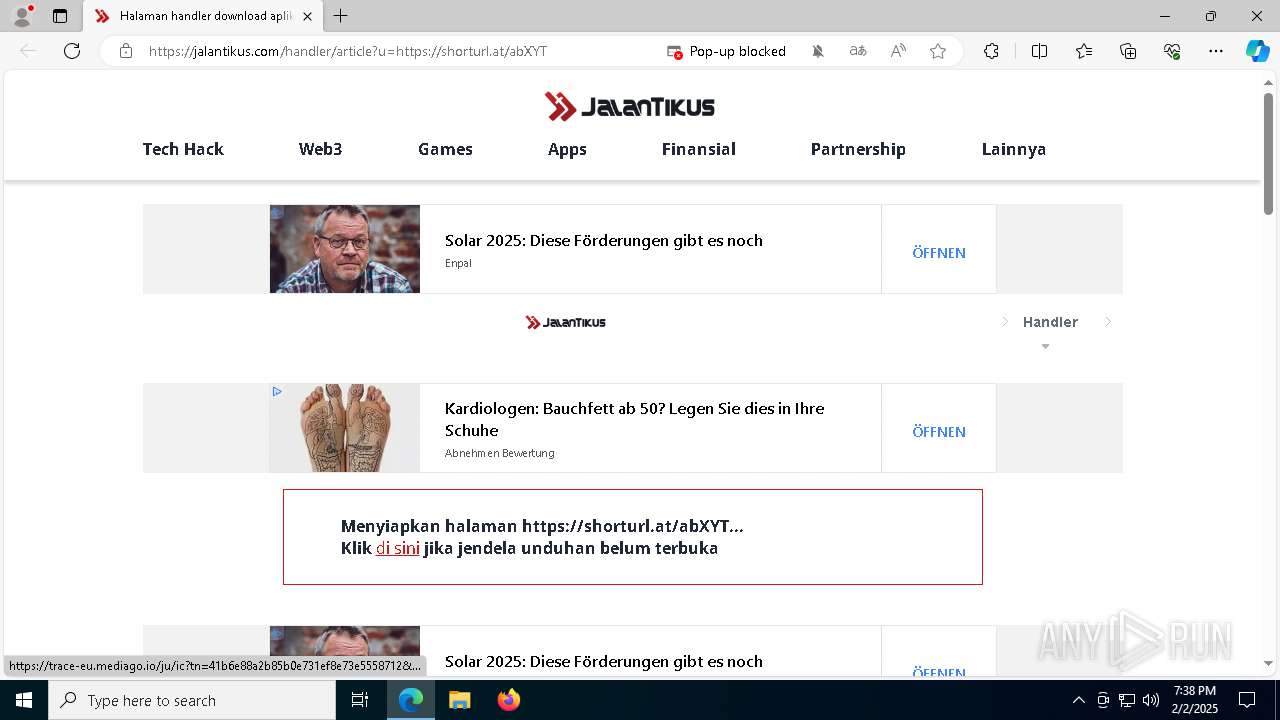
Task: Click the Enpal solar ad photo
Action: tap(345, 249)
